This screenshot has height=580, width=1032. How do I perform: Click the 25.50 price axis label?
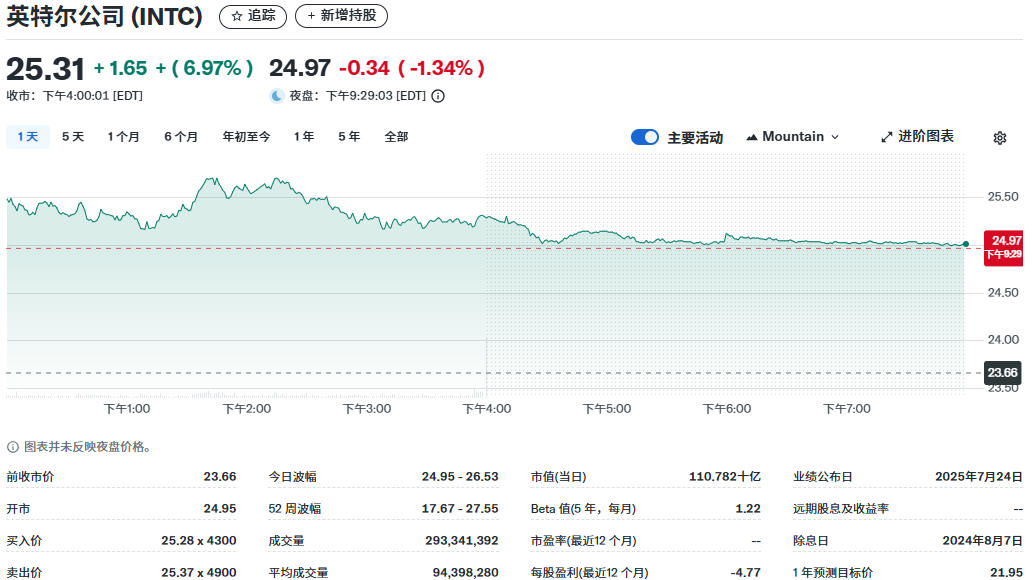pyautogui.click(x=1003, y=197)
